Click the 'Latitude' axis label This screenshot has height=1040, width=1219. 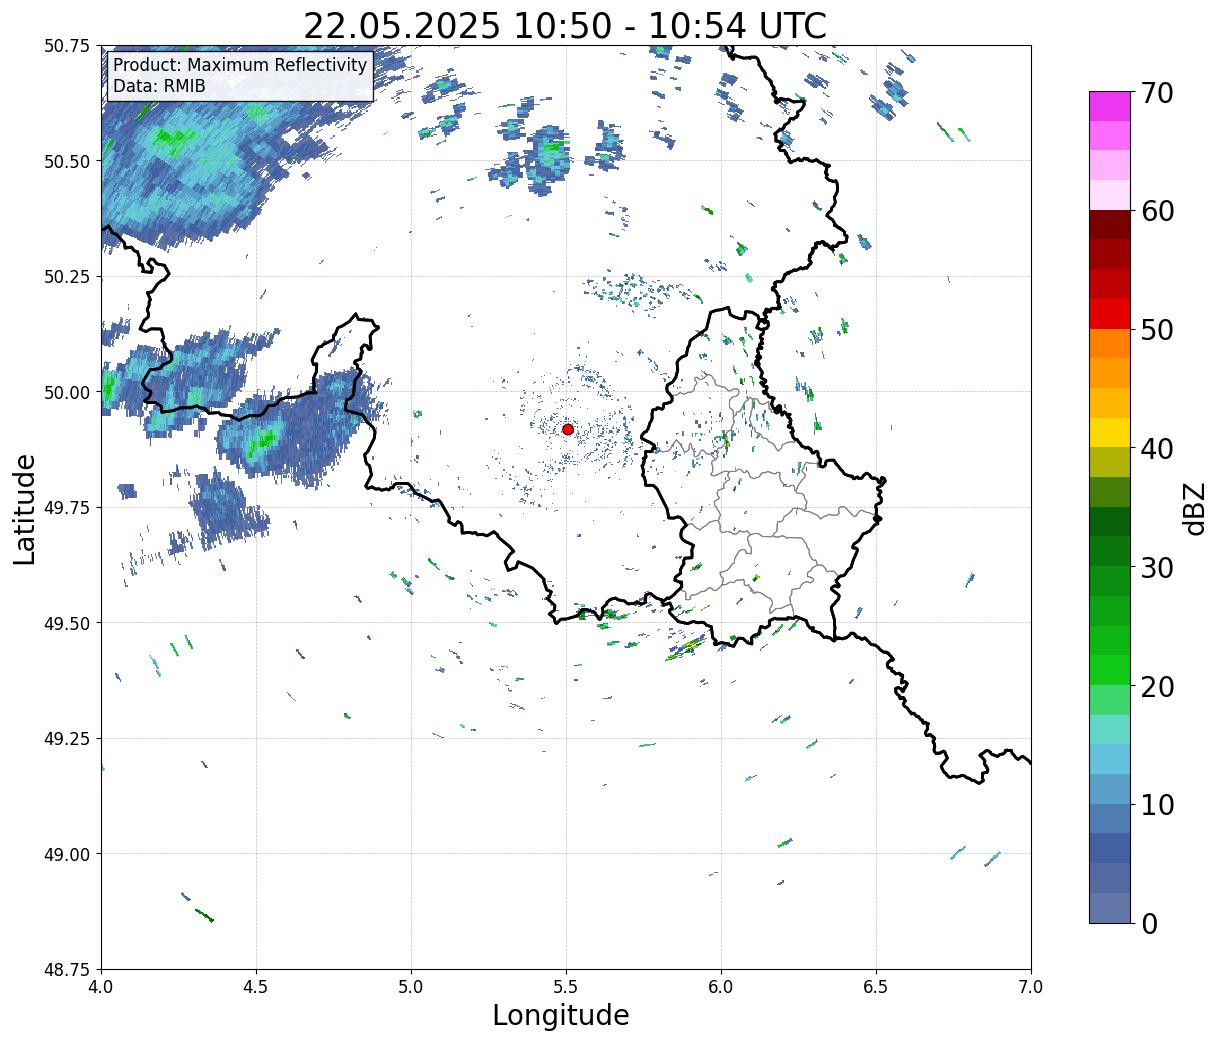tap(25, 509)
